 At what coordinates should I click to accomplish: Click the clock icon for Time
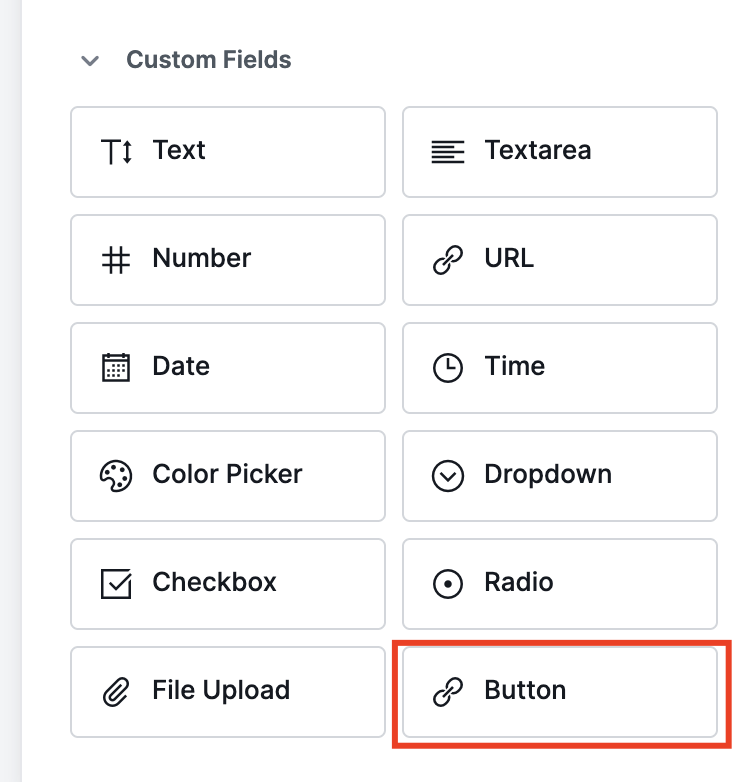[x=448, y=368]
